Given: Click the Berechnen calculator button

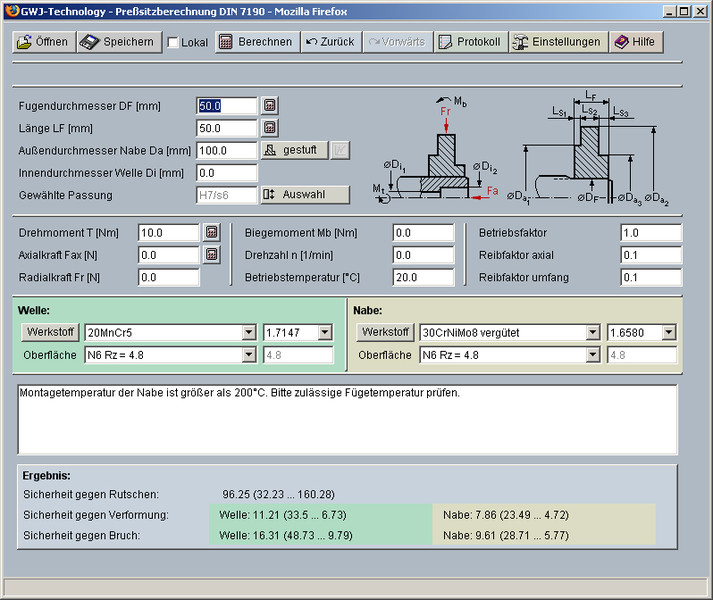Looking at the screenshot, I should tap(256, 42).
